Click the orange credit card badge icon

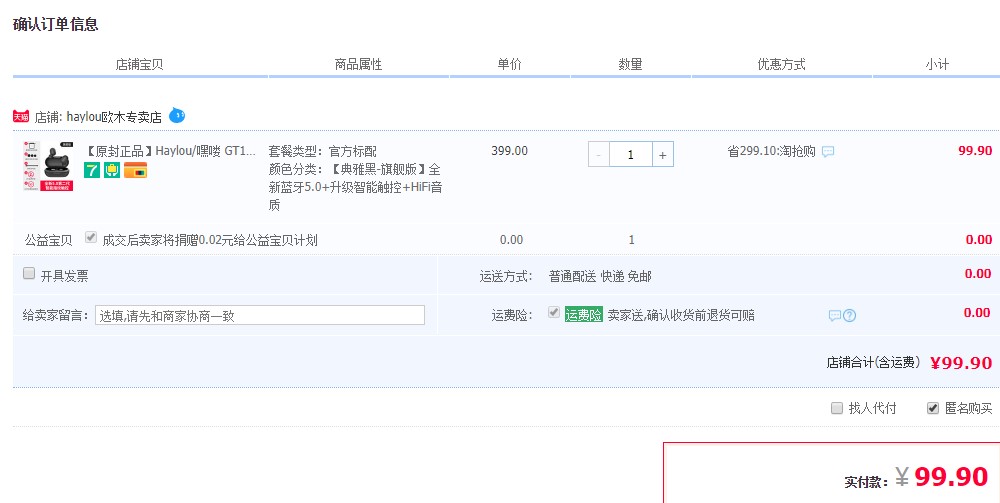(135, 170)
